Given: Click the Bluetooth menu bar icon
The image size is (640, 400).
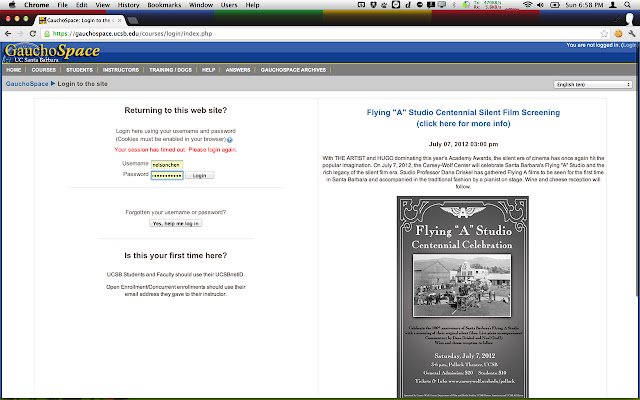Looking at the screenshot, I should tap(454, 5).
